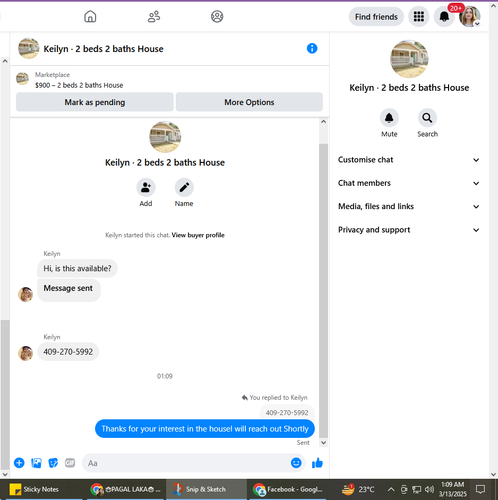Attach a file with the photo icon
This screenshot has width=498, height=500.
point(36,463)
